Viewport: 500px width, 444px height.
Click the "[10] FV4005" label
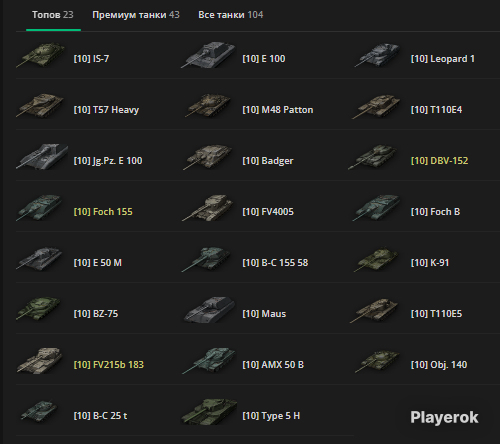pyautogui.click(x=268, y=212)
